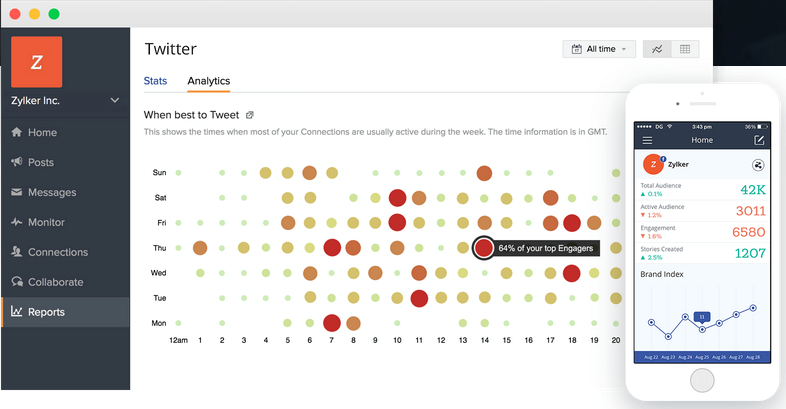Image resolution: width=786 pixels, height=409 pixels.
Task: Click the Monday 7 red dot
Action: click(332, 323)
